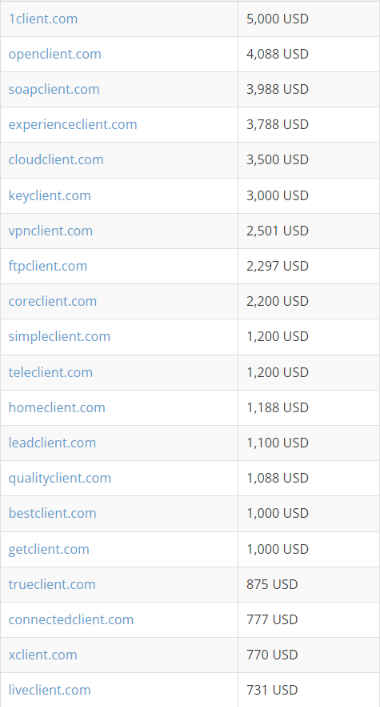Open trueclient.com domain link
This screenshot has width=380, height=707.
[52, 584]
